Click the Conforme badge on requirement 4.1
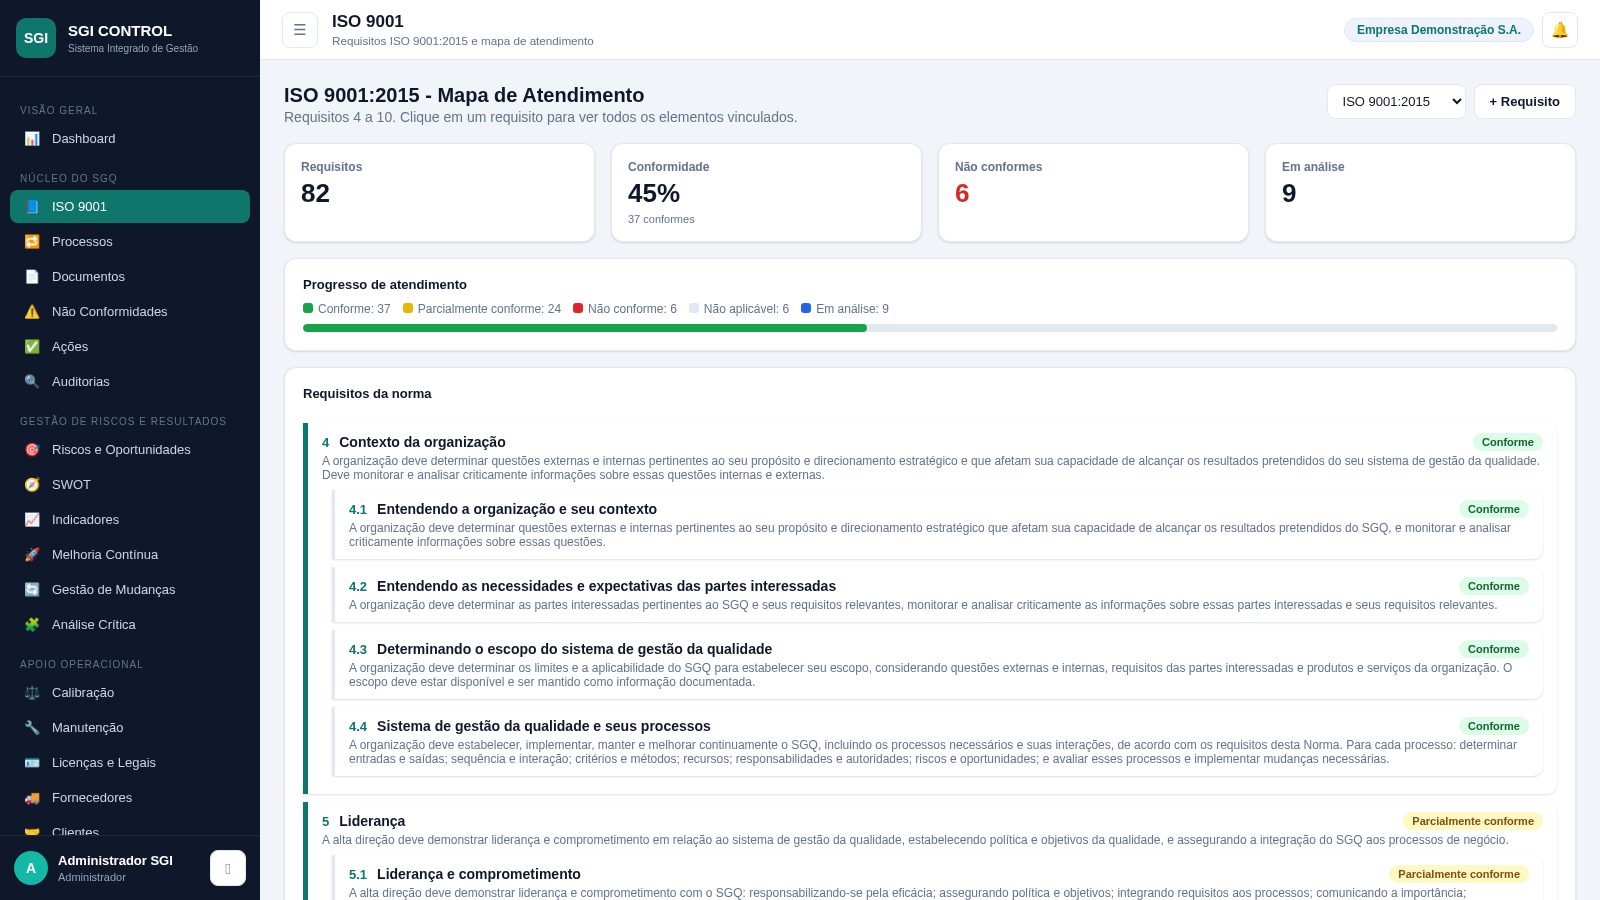The width and height of the screenshot is (1600, 900). point(1494,509)
